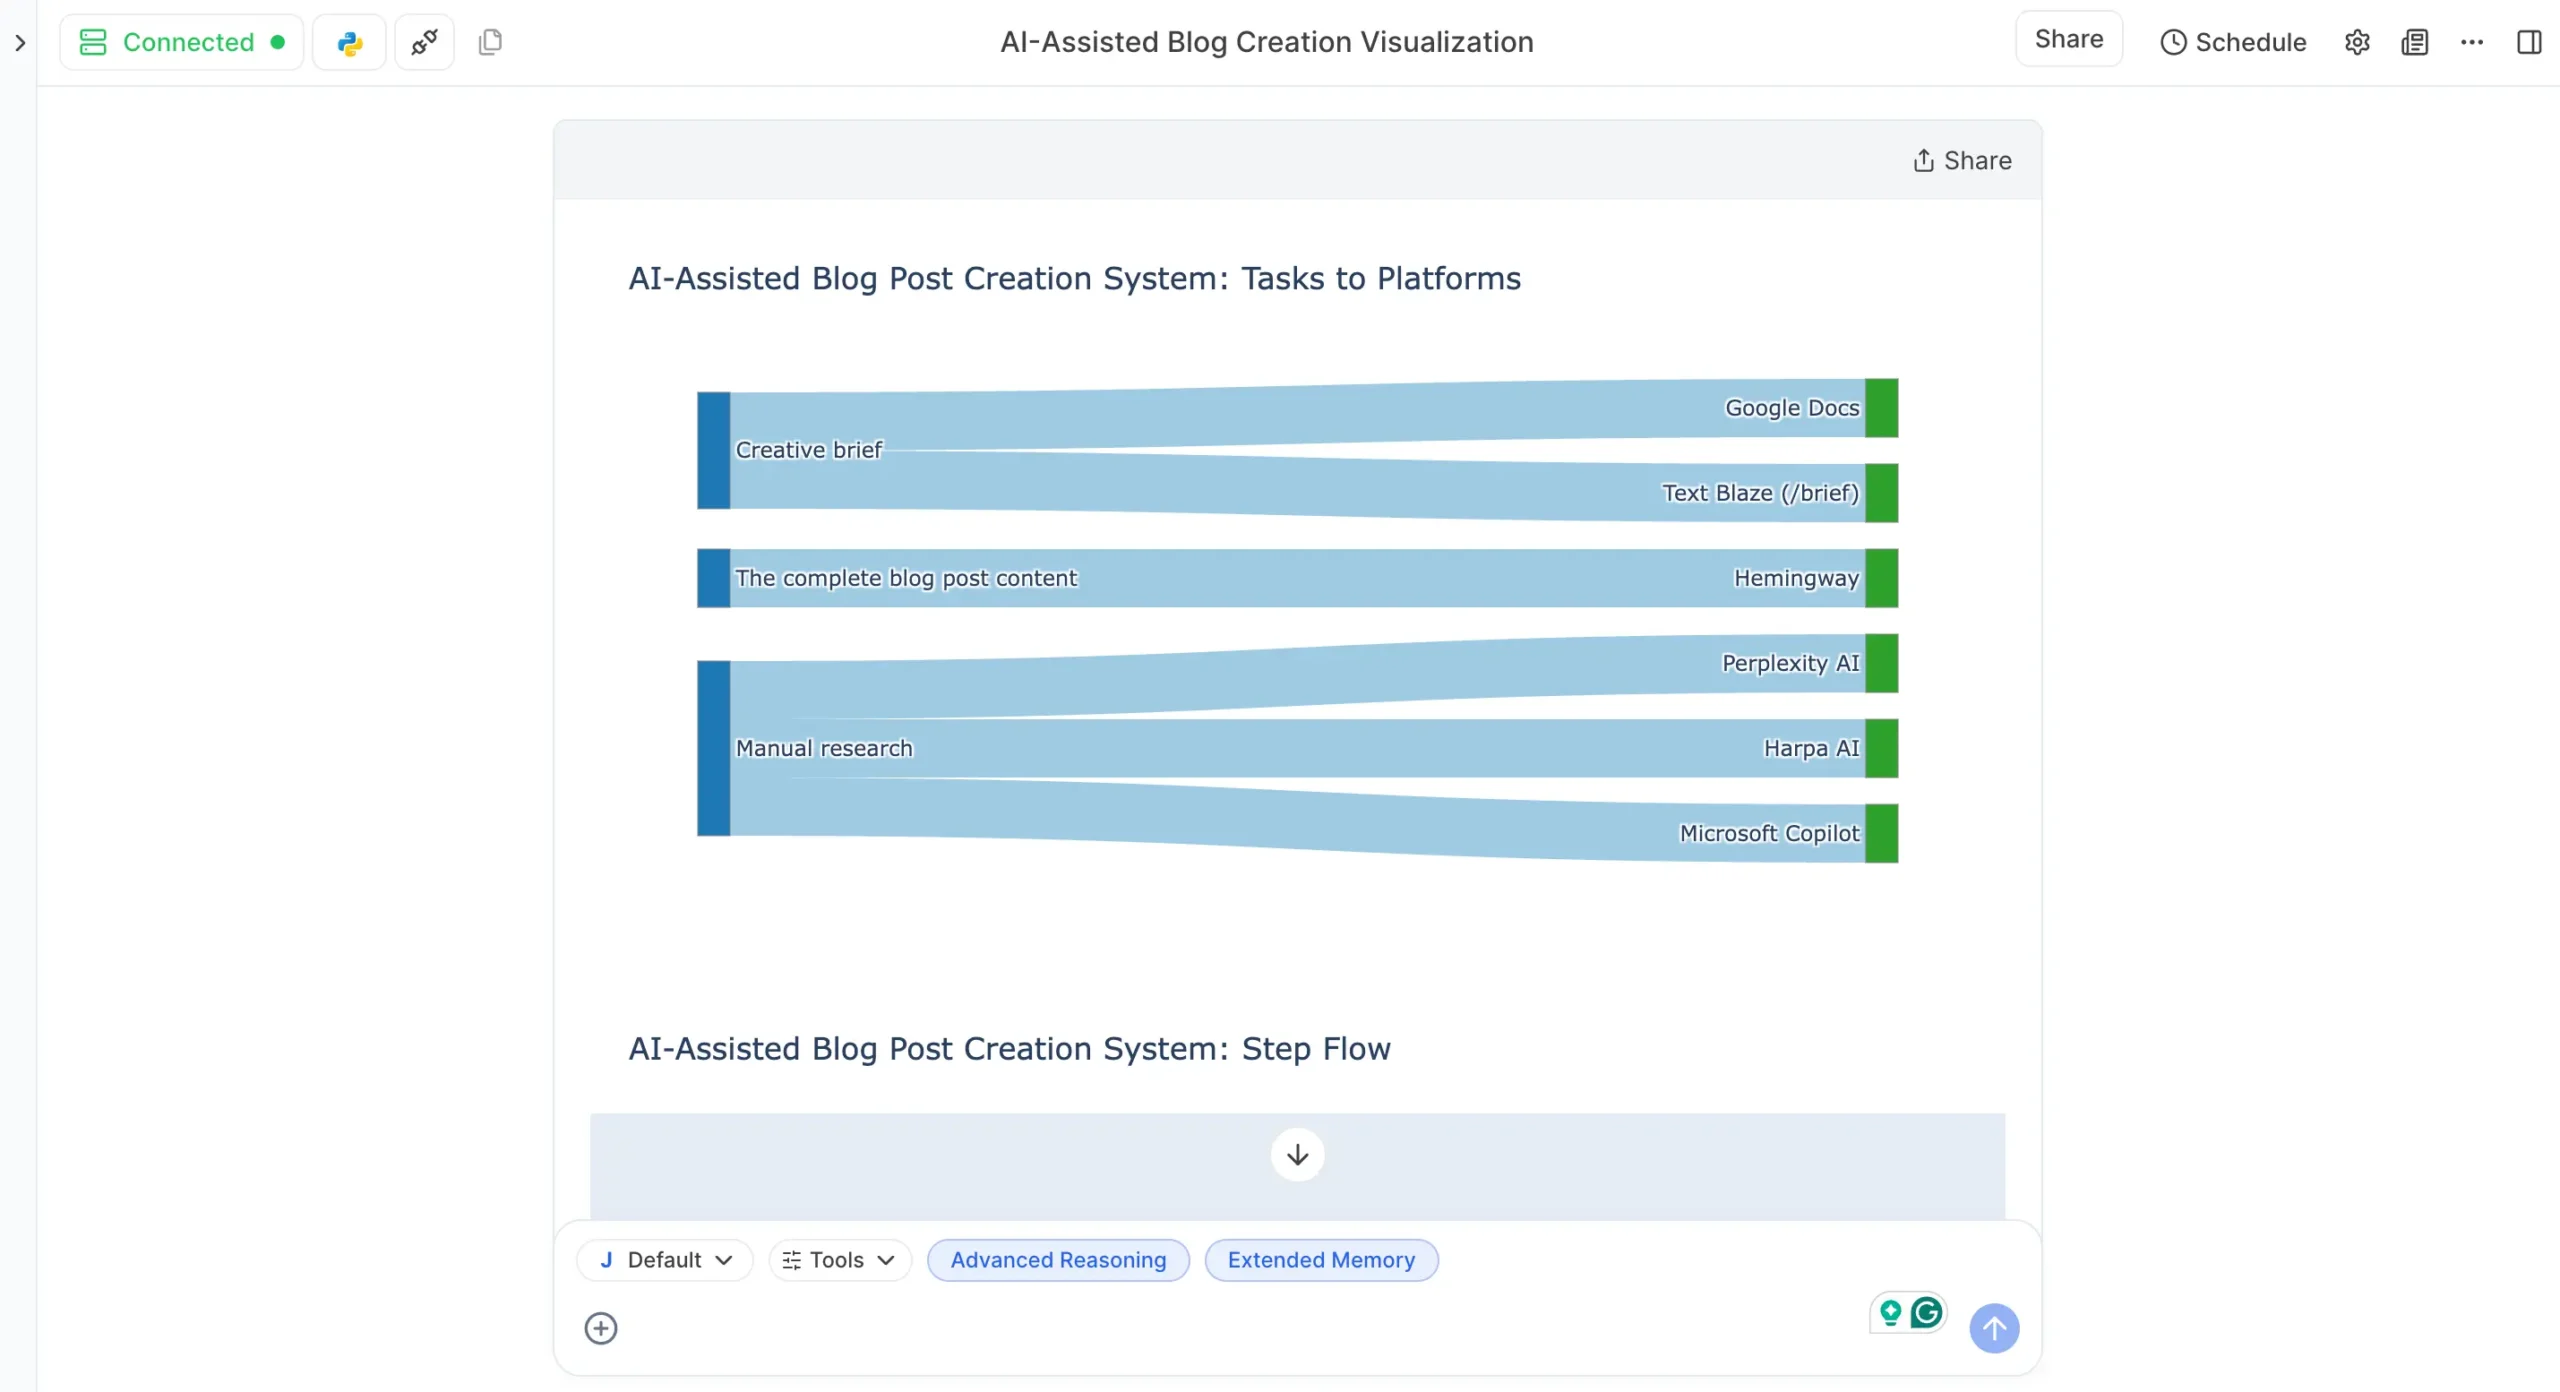The height and width of the screenshot is (1392, 2560).
Task: Open the Schedule menu item
Action: point(2233,41)
